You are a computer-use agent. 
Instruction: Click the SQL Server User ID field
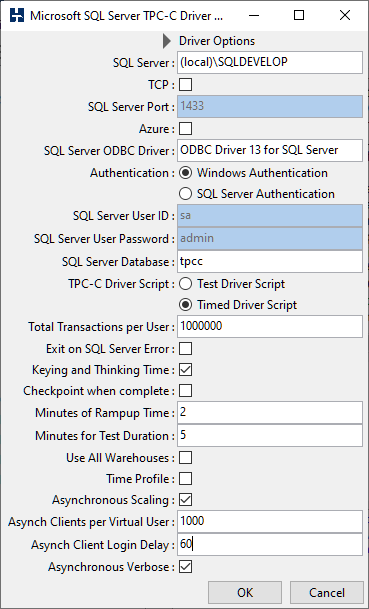270,216
